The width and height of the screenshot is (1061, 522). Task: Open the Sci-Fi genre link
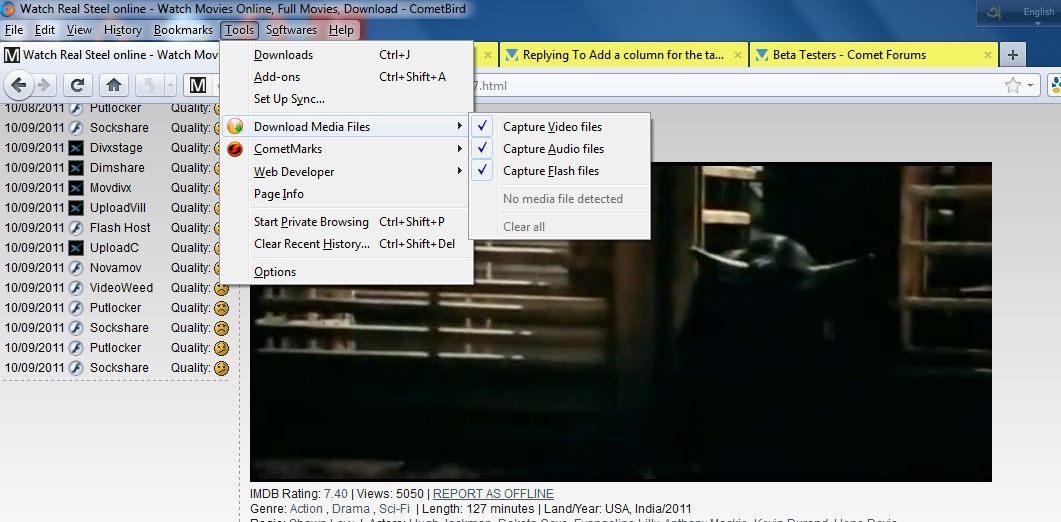coord(394,508)
